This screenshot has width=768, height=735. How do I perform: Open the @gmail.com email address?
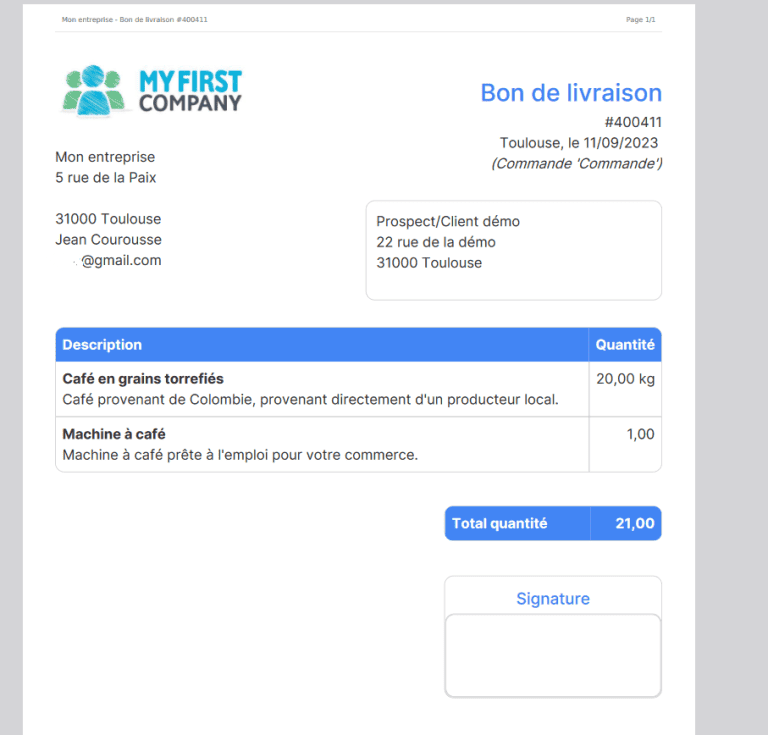[x=120, y=261]
